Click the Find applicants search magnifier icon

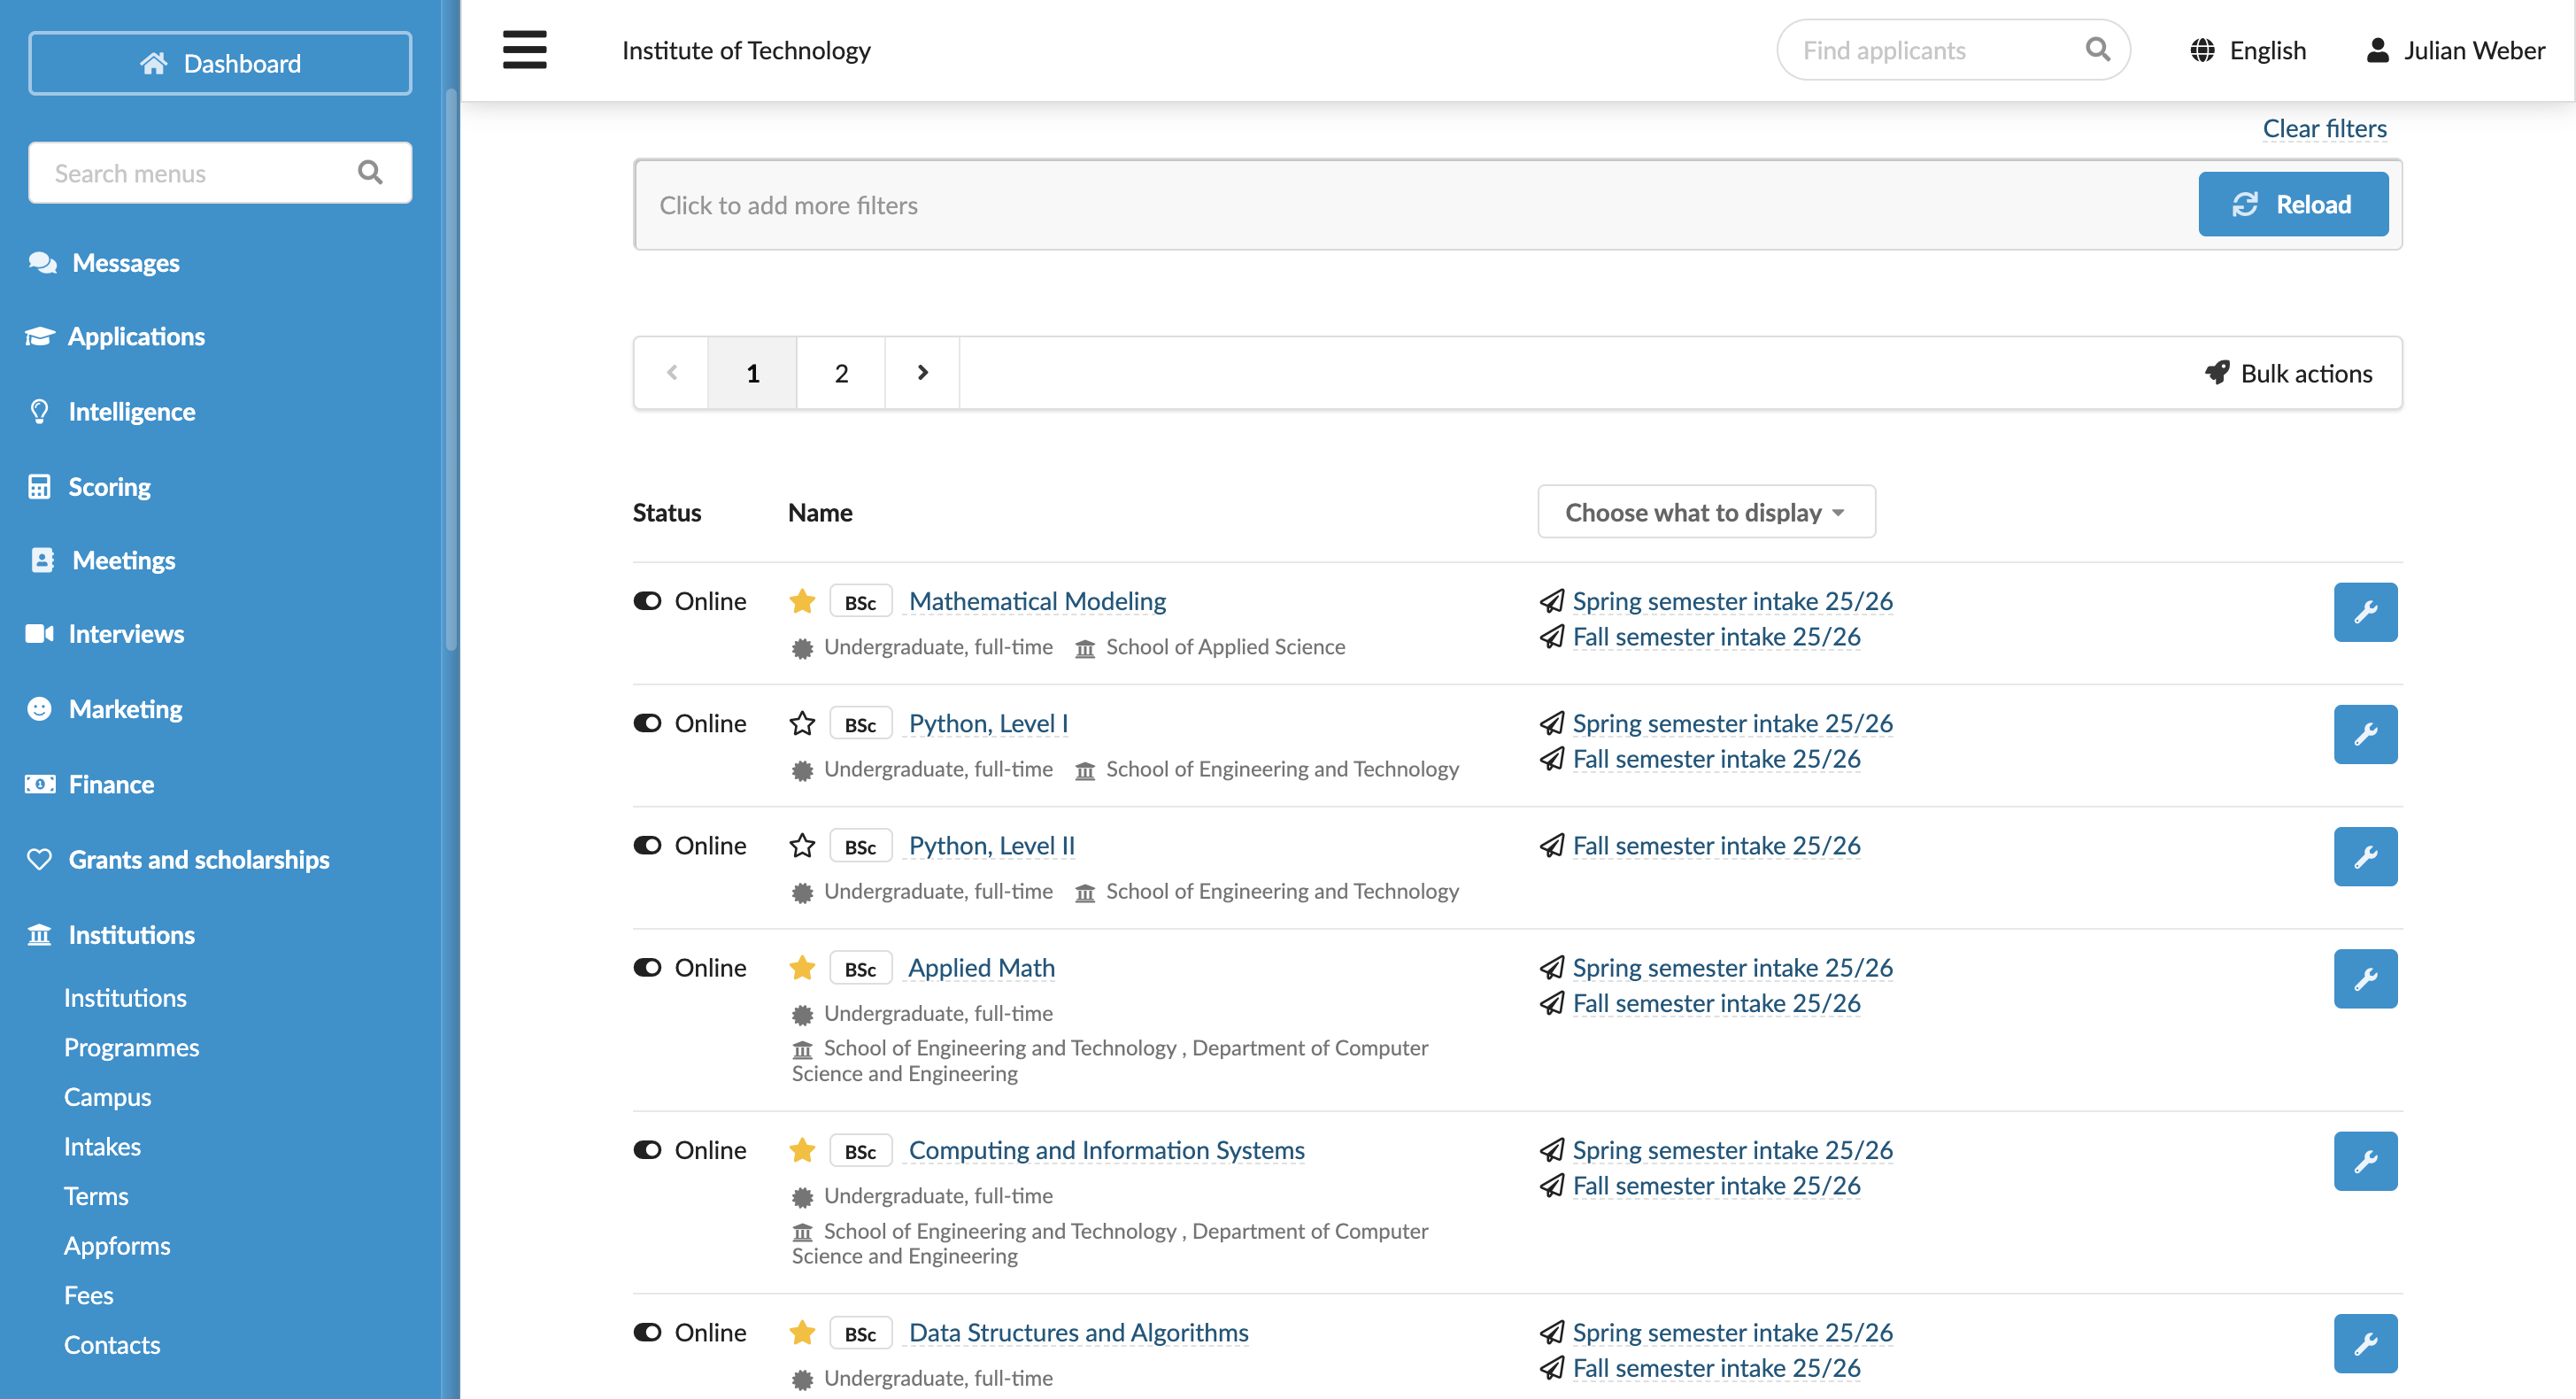[2097, 49]
